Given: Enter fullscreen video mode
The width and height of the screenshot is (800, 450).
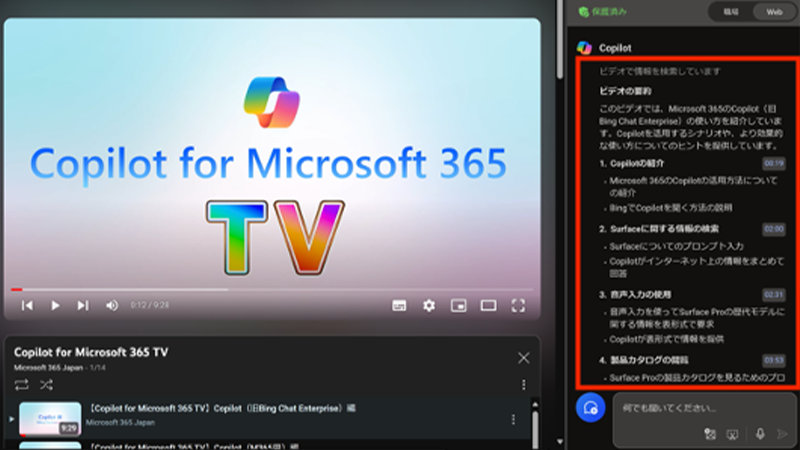Looking at the screenshot, I should coord(518,305).
